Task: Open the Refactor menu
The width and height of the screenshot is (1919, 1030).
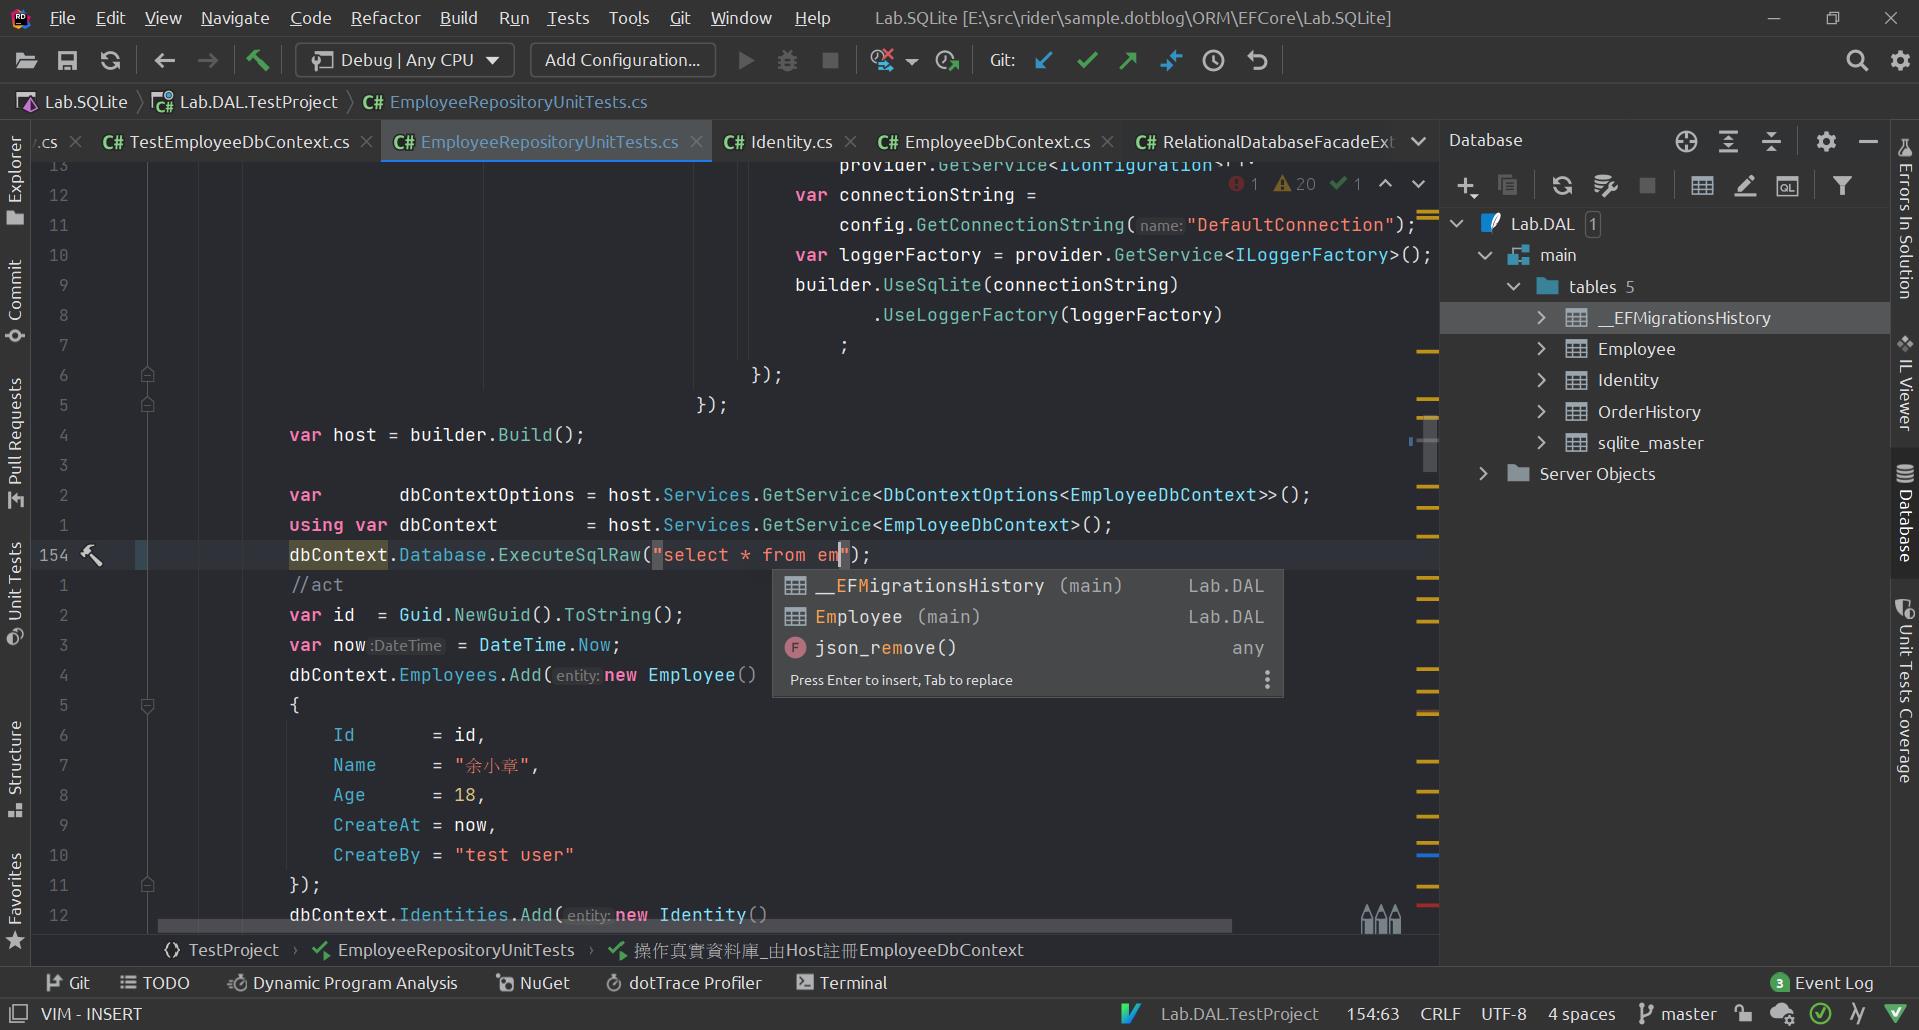Action: pyautogui.click(x=385, y=18)
